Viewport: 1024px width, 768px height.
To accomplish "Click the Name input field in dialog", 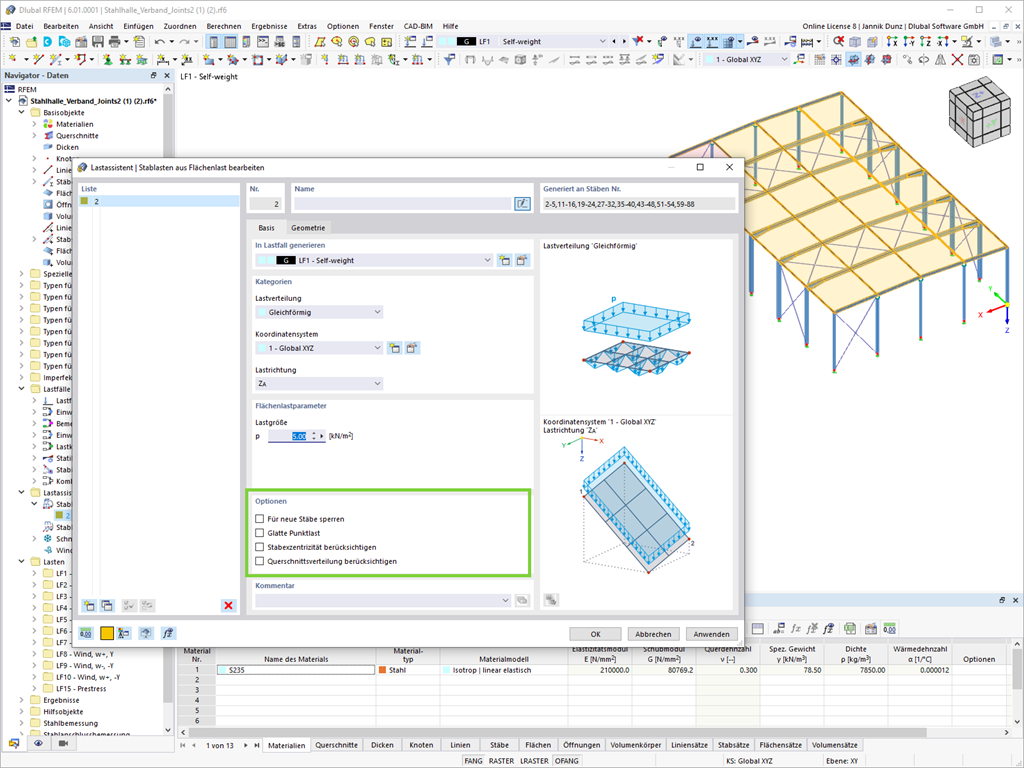I will click(402, 204).
